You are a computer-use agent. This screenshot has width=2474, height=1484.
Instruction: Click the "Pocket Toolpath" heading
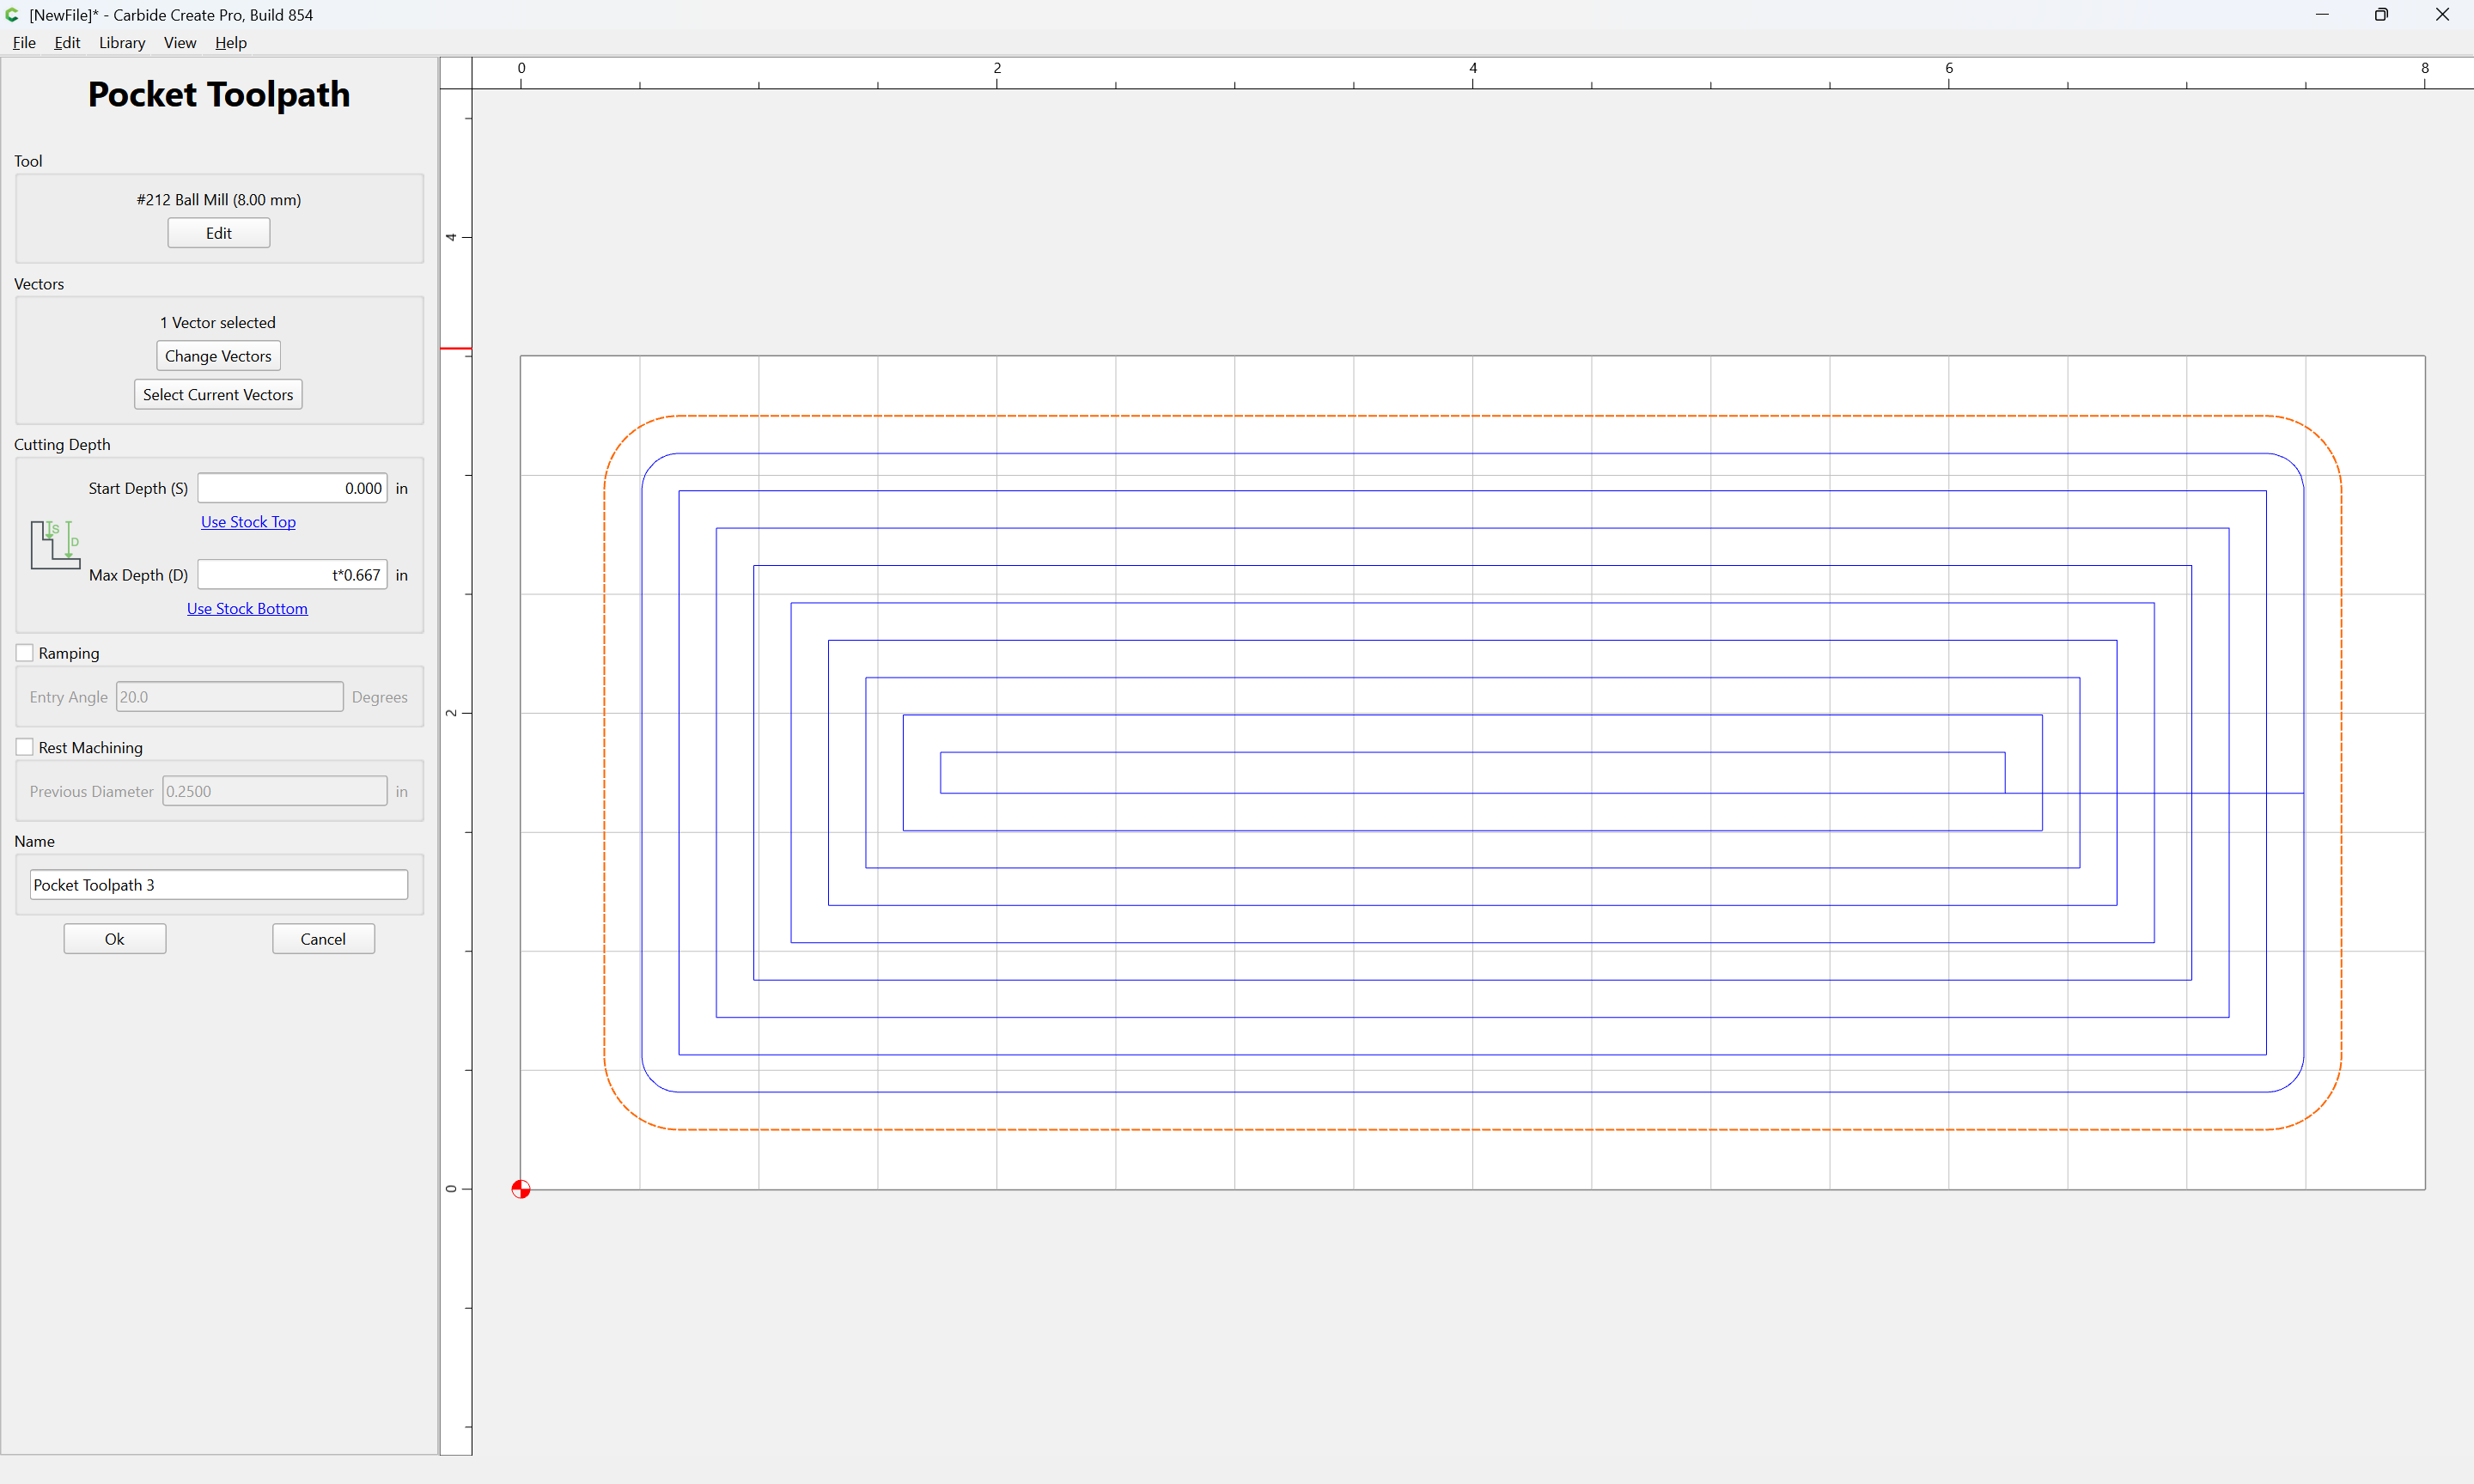coord(219,94)
